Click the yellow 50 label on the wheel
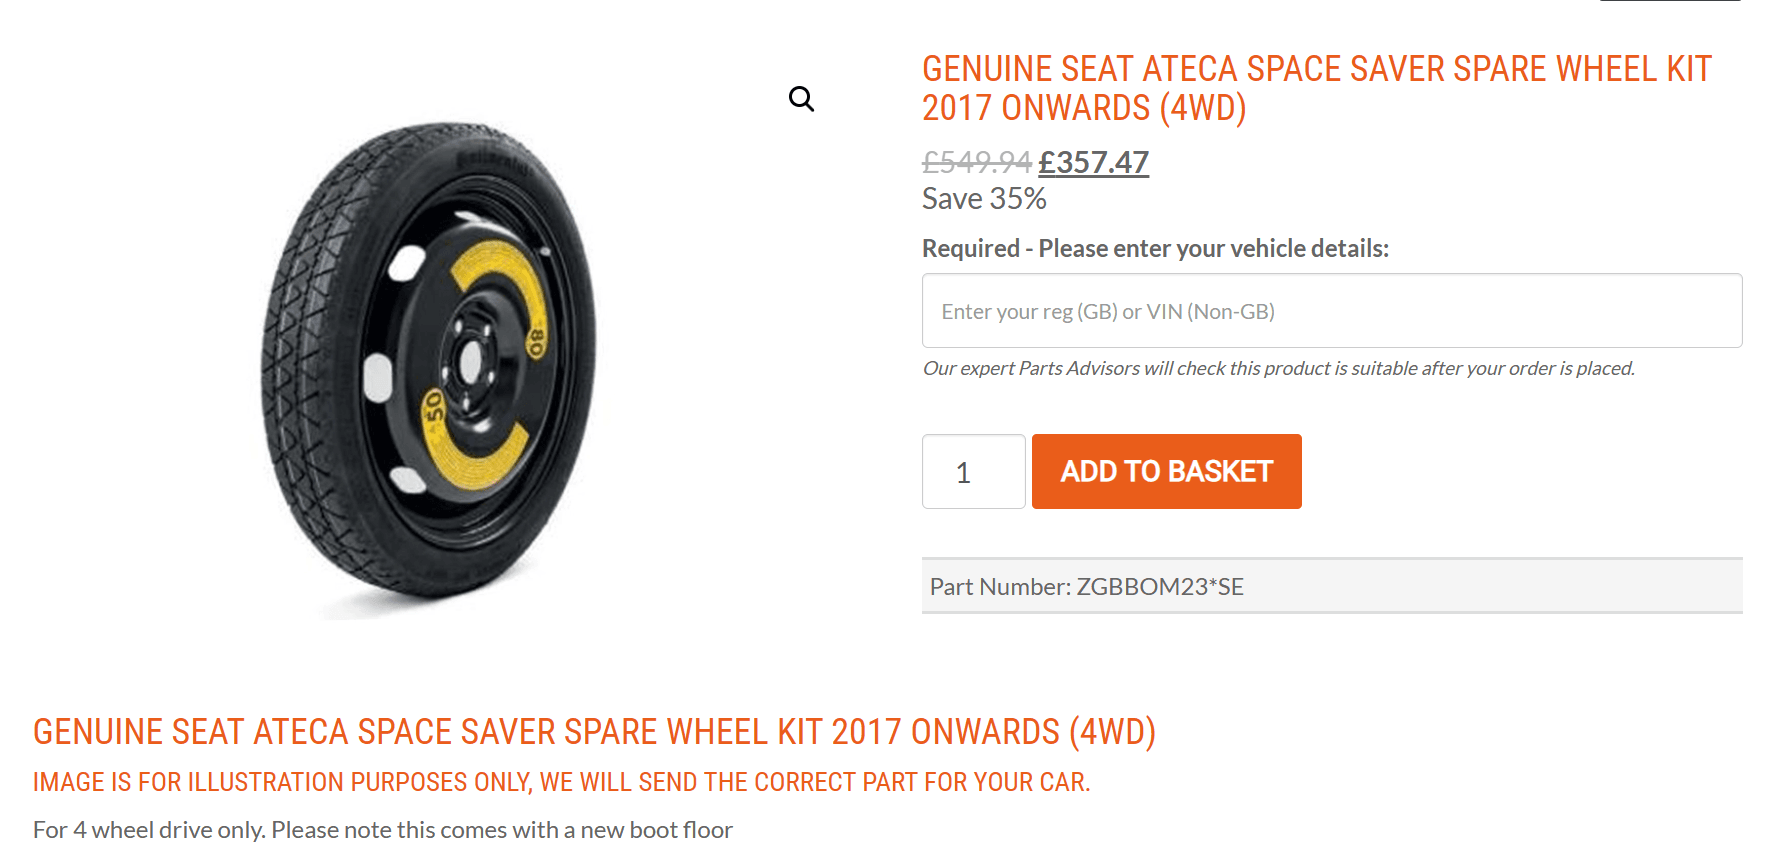Image resolution: width=1774 pixels, height=861 pixels. tap(434, 407)
